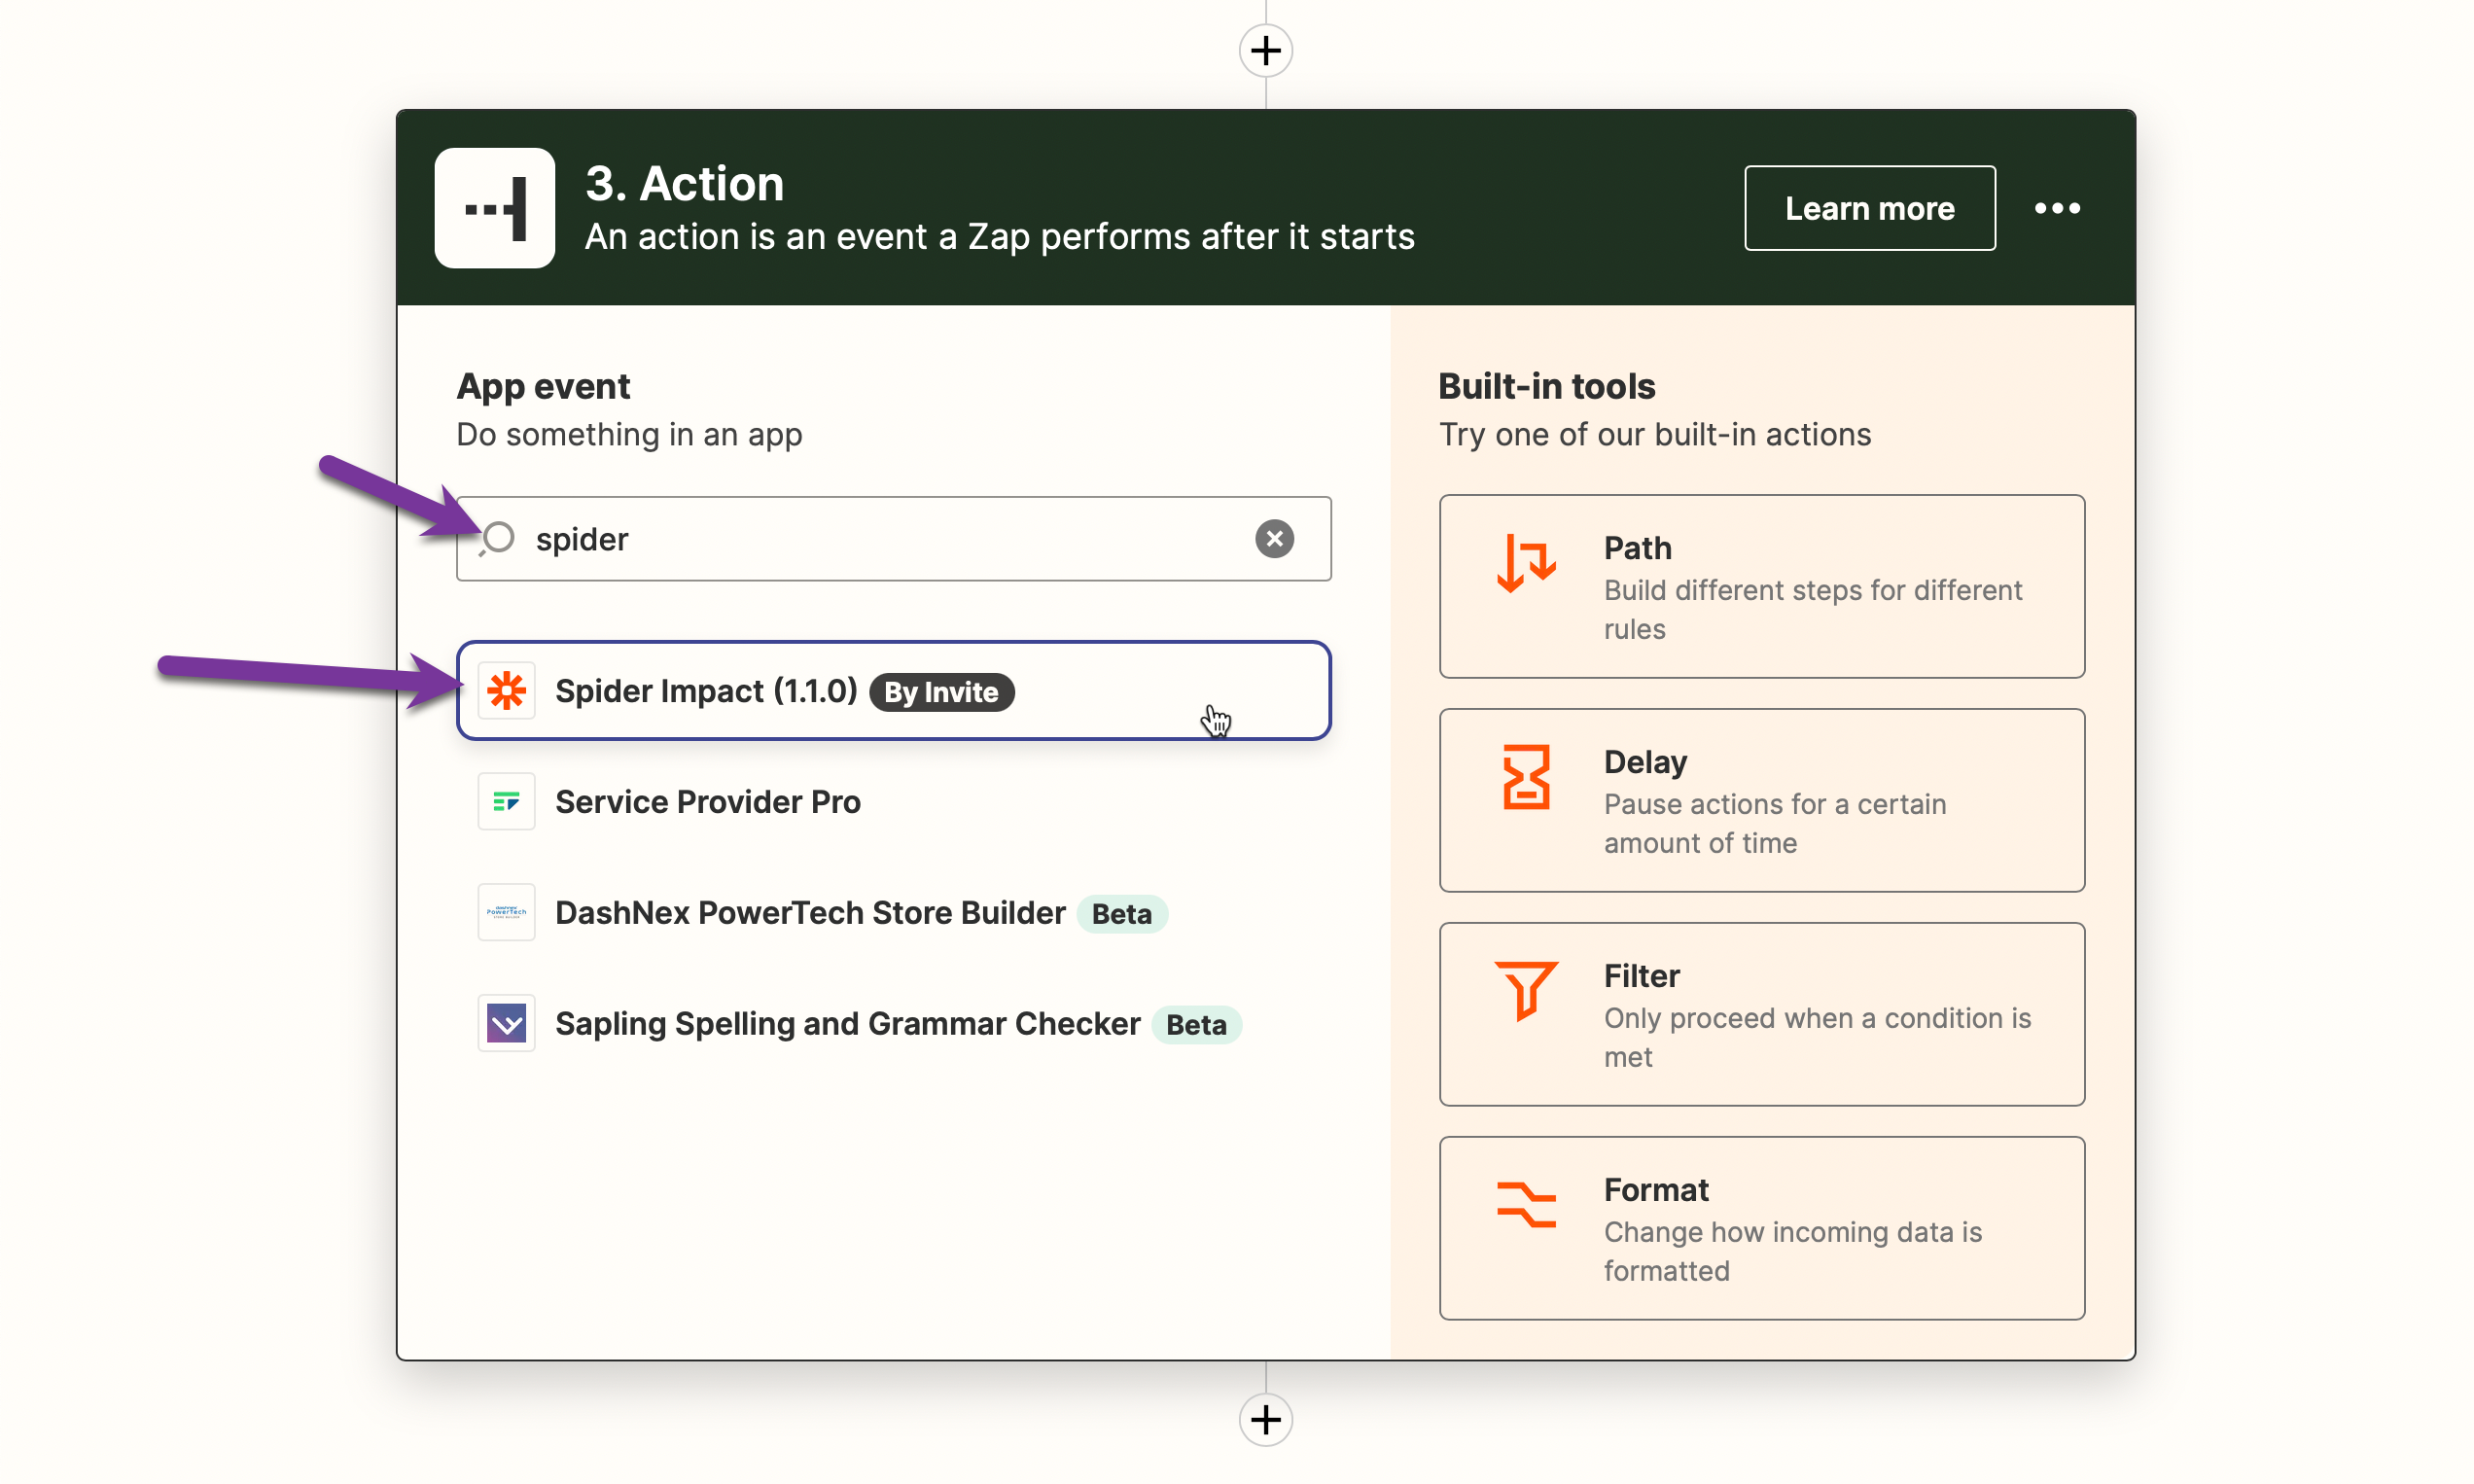
Task: Add a step below the Action card
Action: [1265, 1419]
